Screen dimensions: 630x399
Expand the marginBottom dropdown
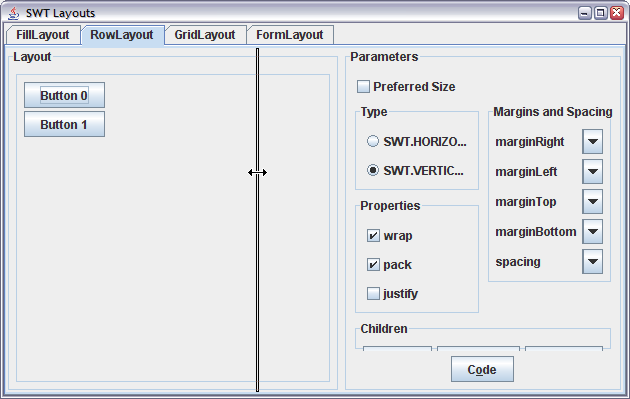pos(593,231)
